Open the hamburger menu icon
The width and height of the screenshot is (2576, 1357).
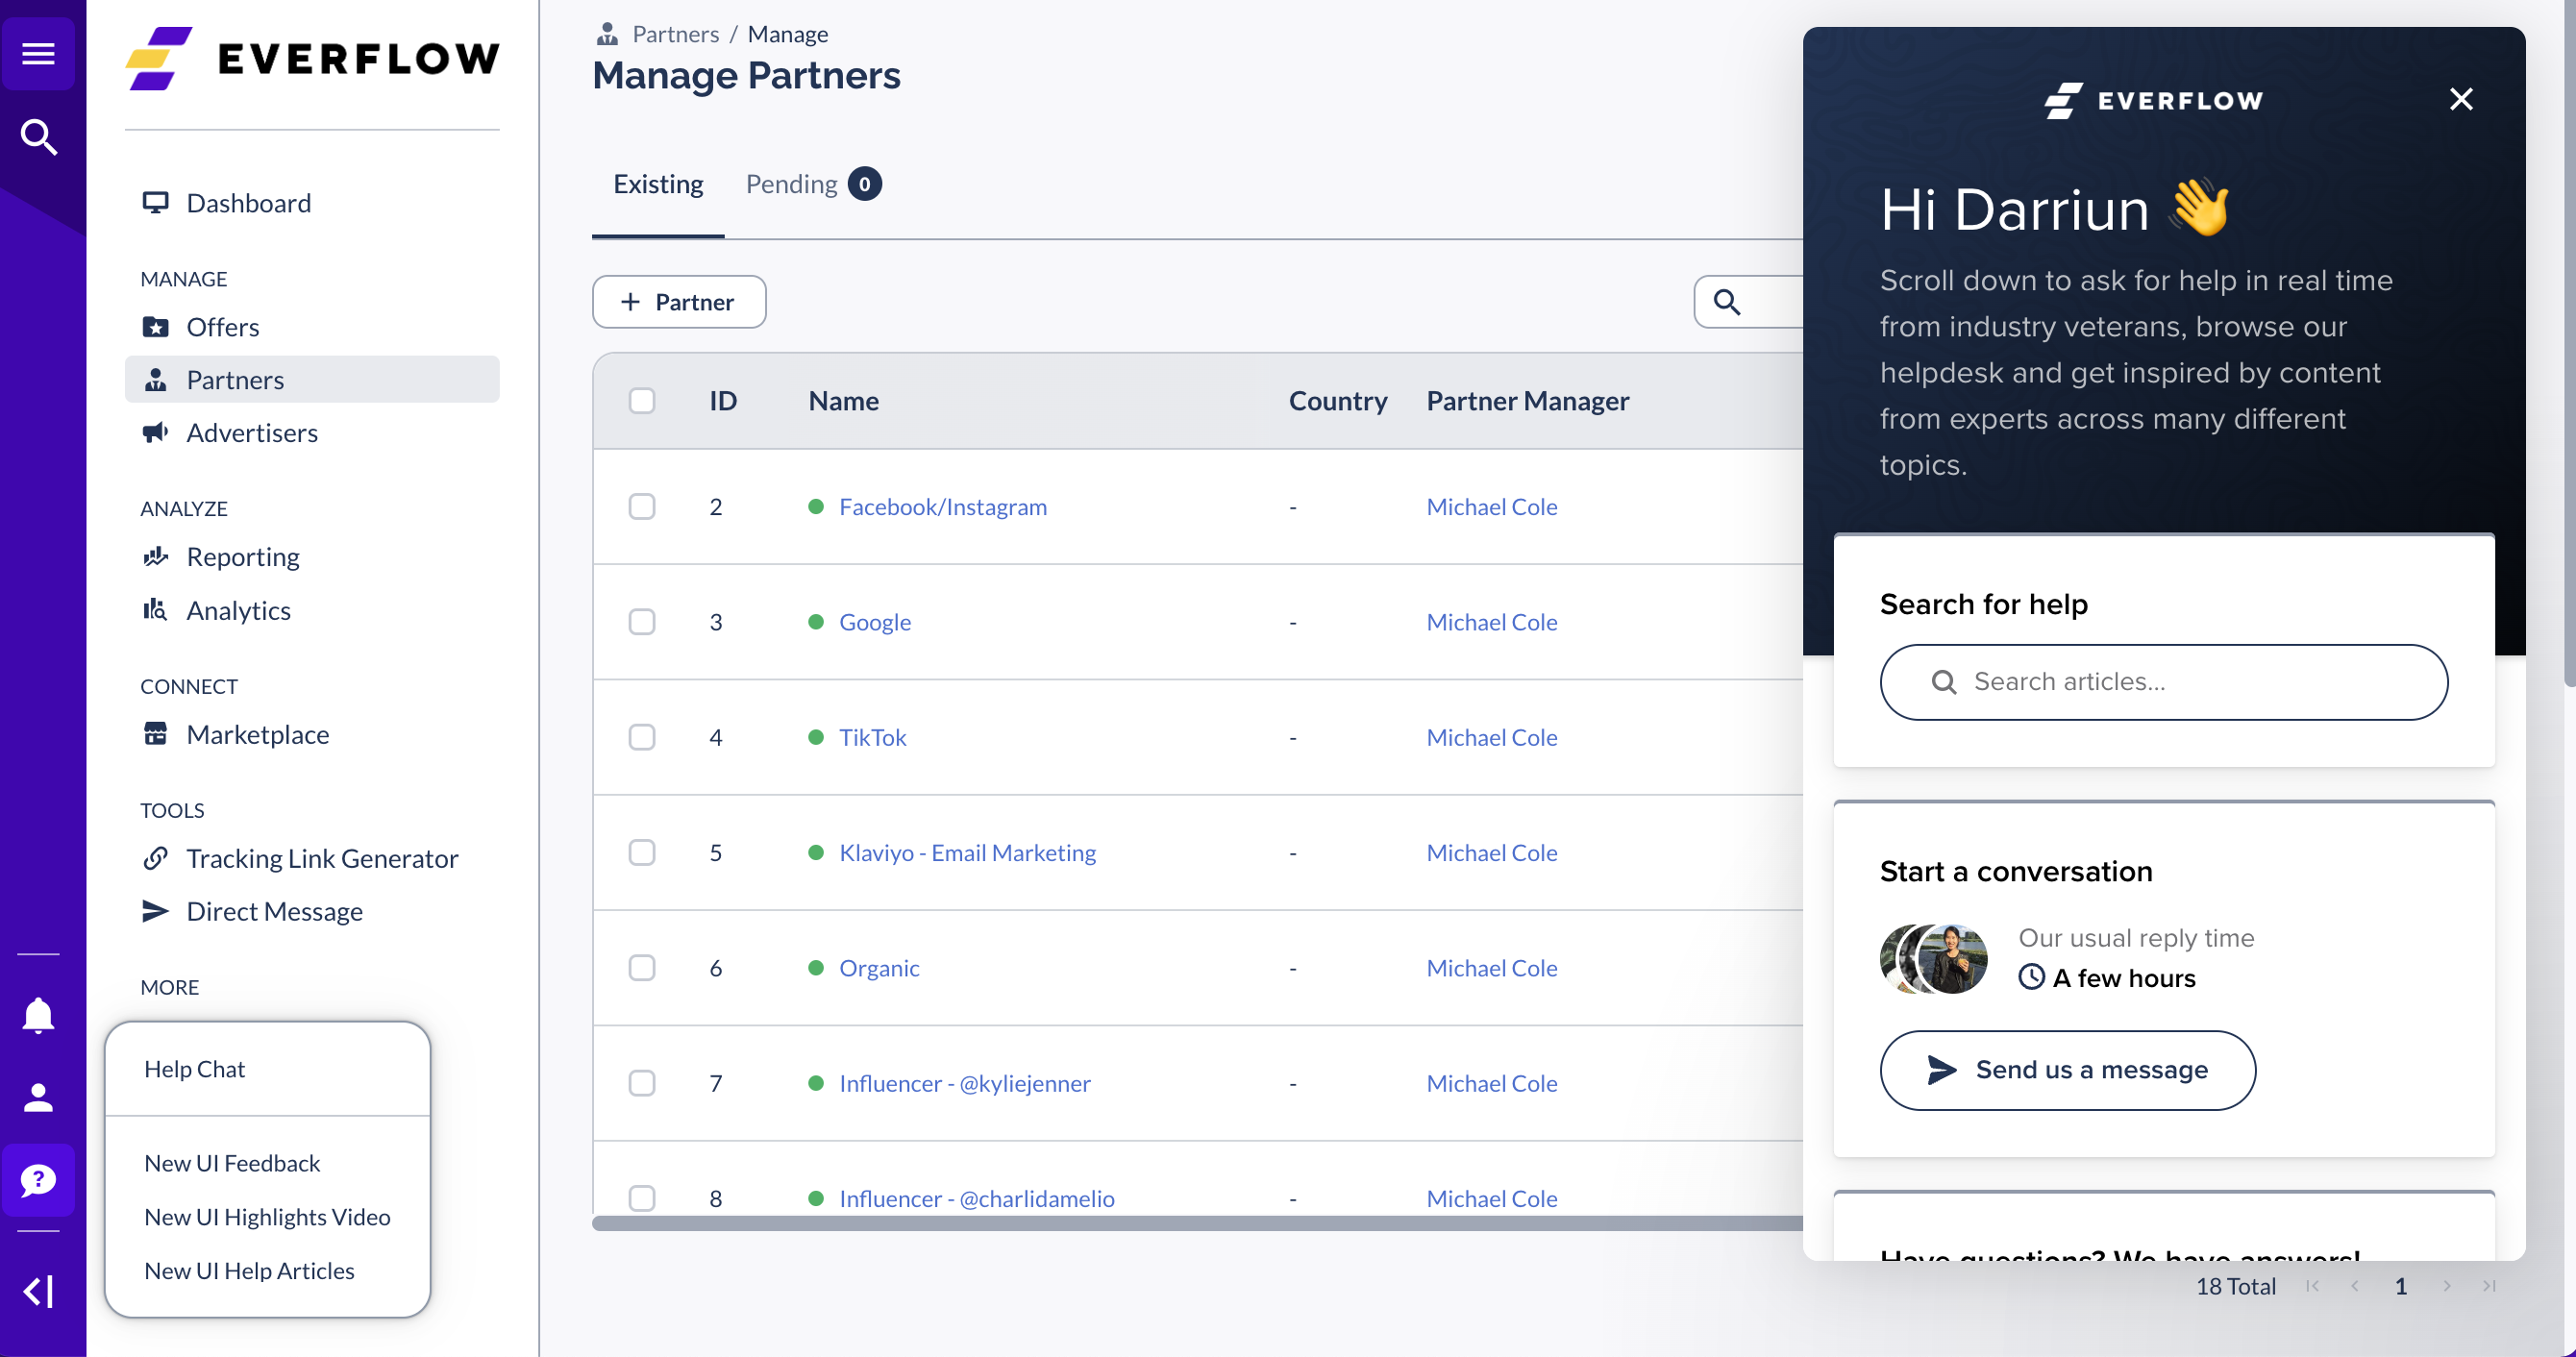pyautogui.click(x=38, y=53)
